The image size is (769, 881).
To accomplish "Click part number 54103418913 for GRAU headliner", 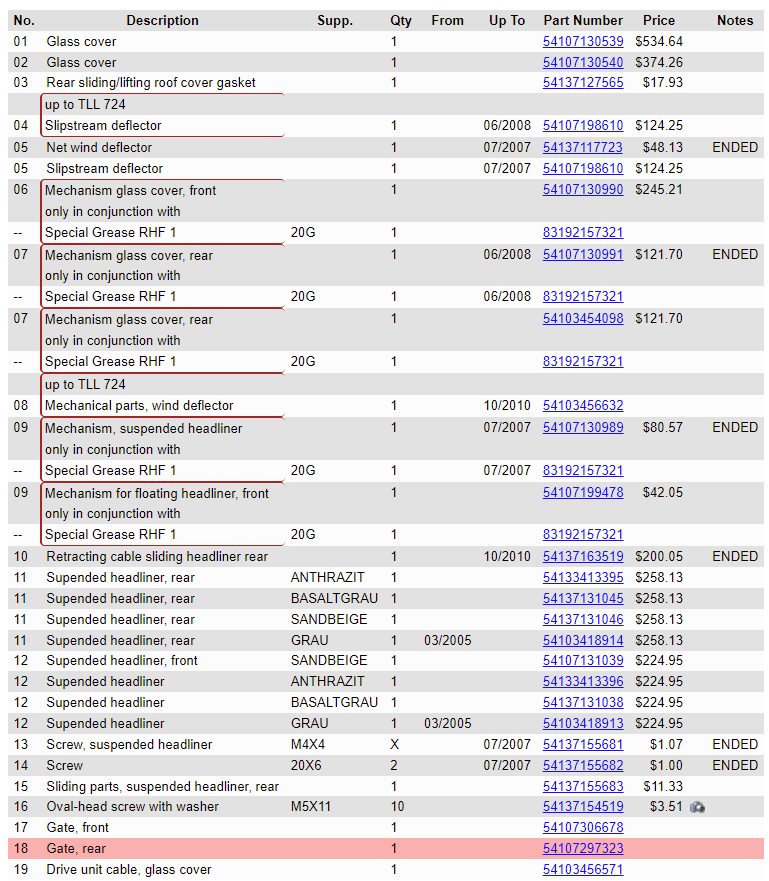I will click(x=583, y=724).
